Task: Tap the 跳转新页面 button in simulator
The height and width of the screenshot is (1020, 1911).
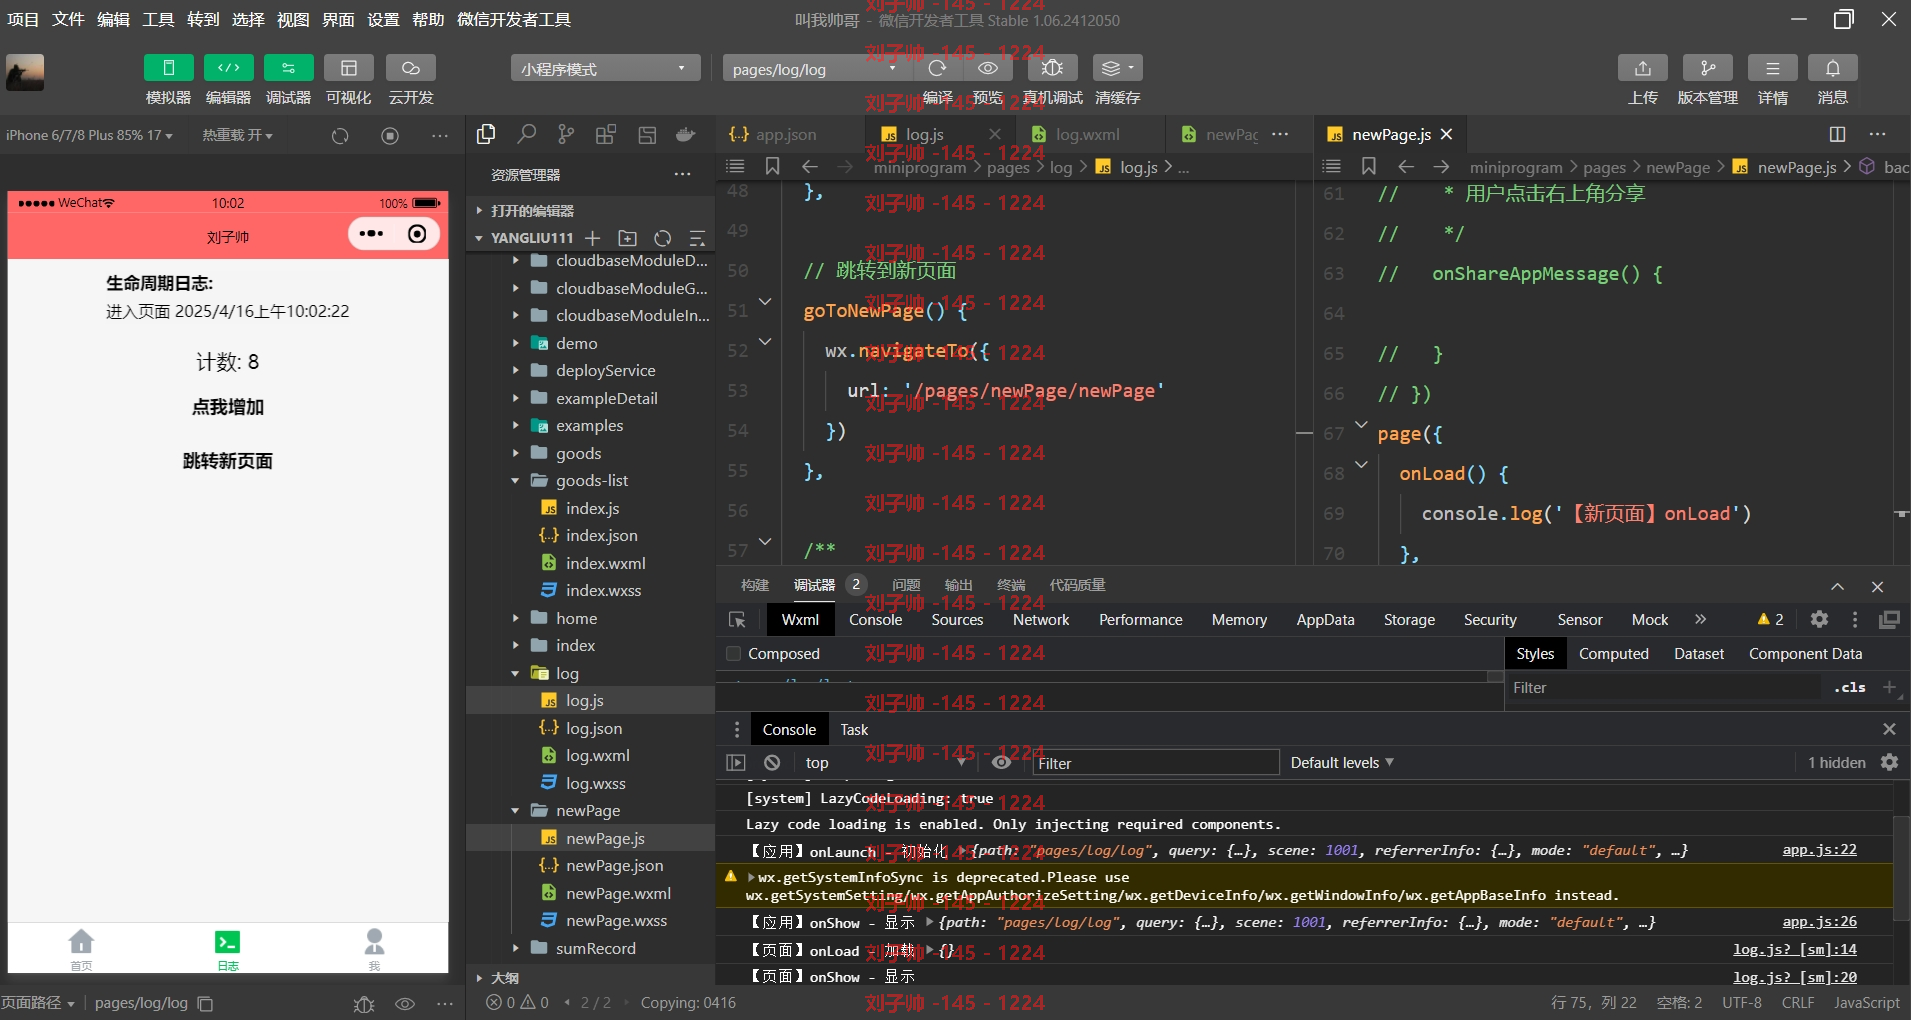Action: point(228,461)
